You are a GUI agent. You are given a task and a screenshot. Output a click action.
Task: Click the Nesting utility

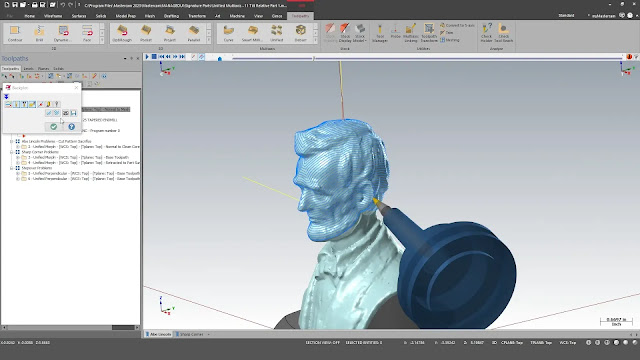click(449, 40)
